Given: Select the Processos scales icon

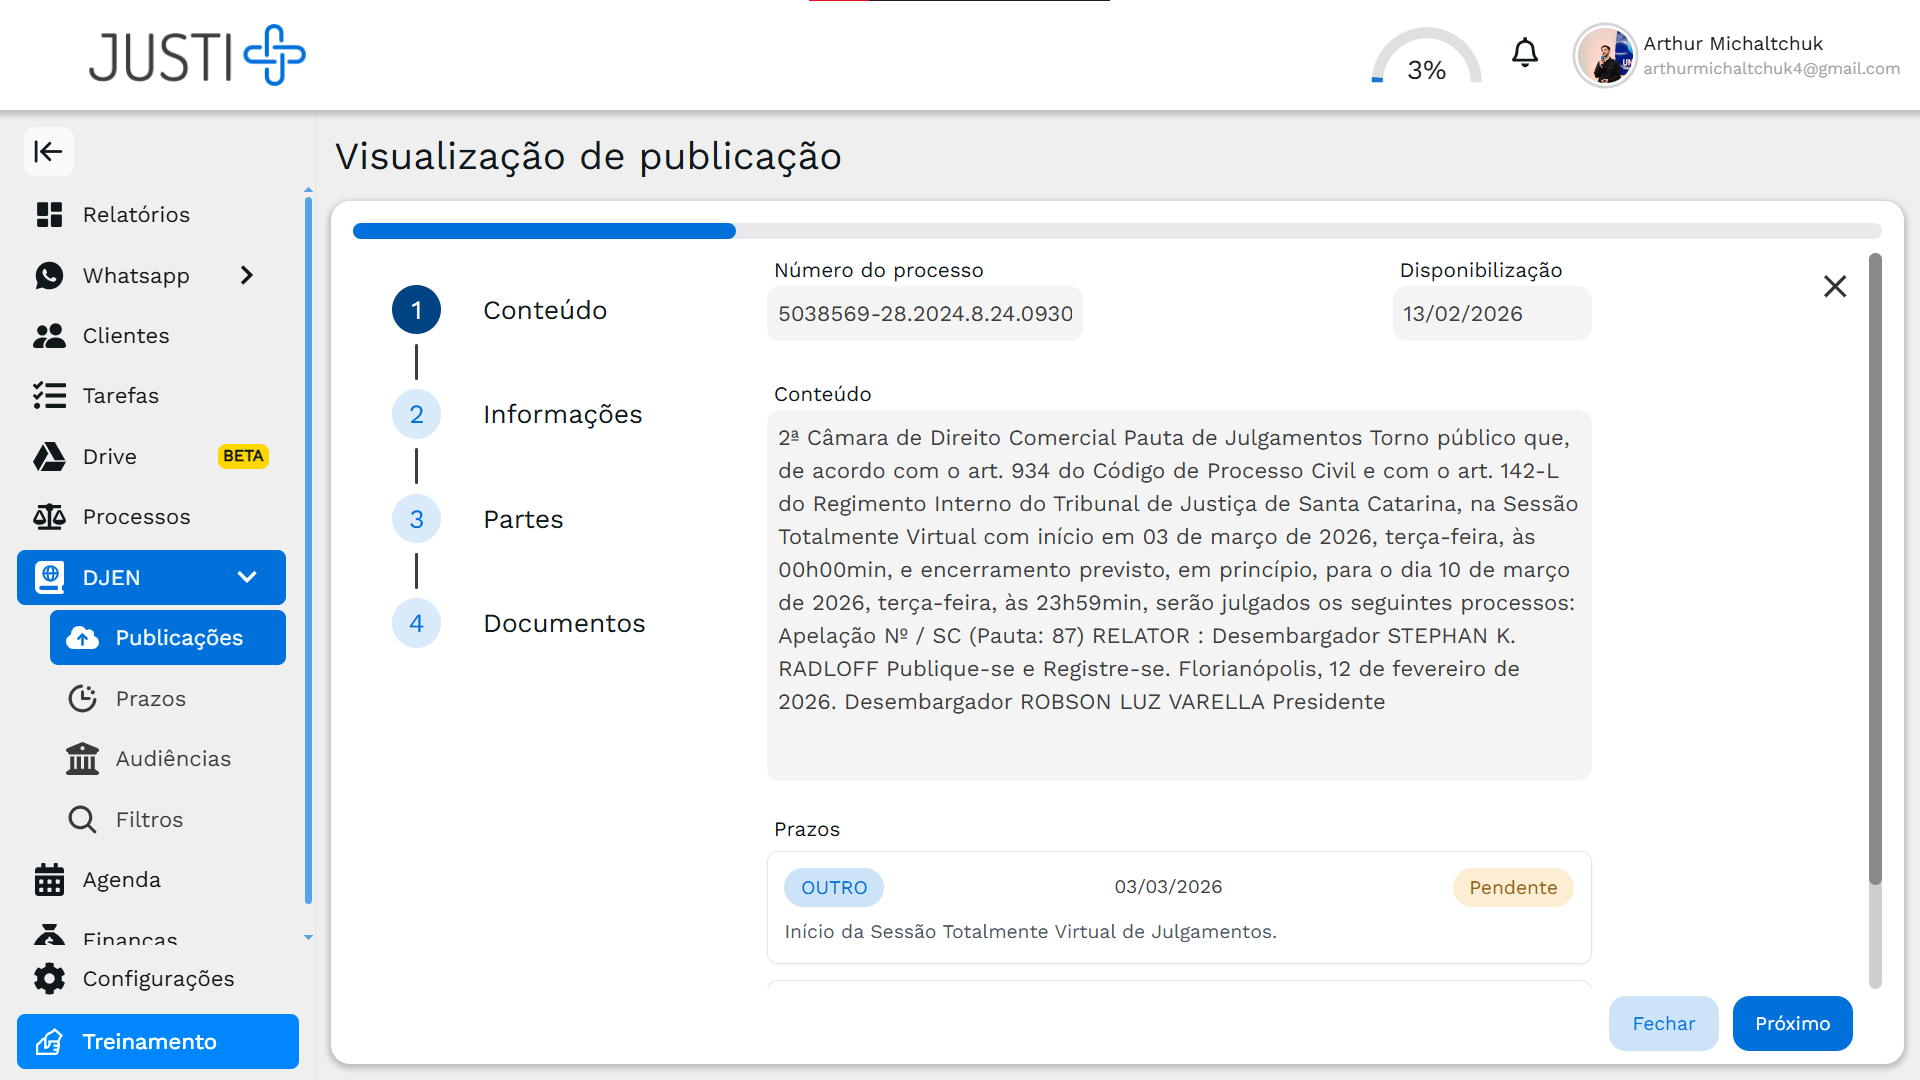Looking at the screenshot, I should [50, 516].
